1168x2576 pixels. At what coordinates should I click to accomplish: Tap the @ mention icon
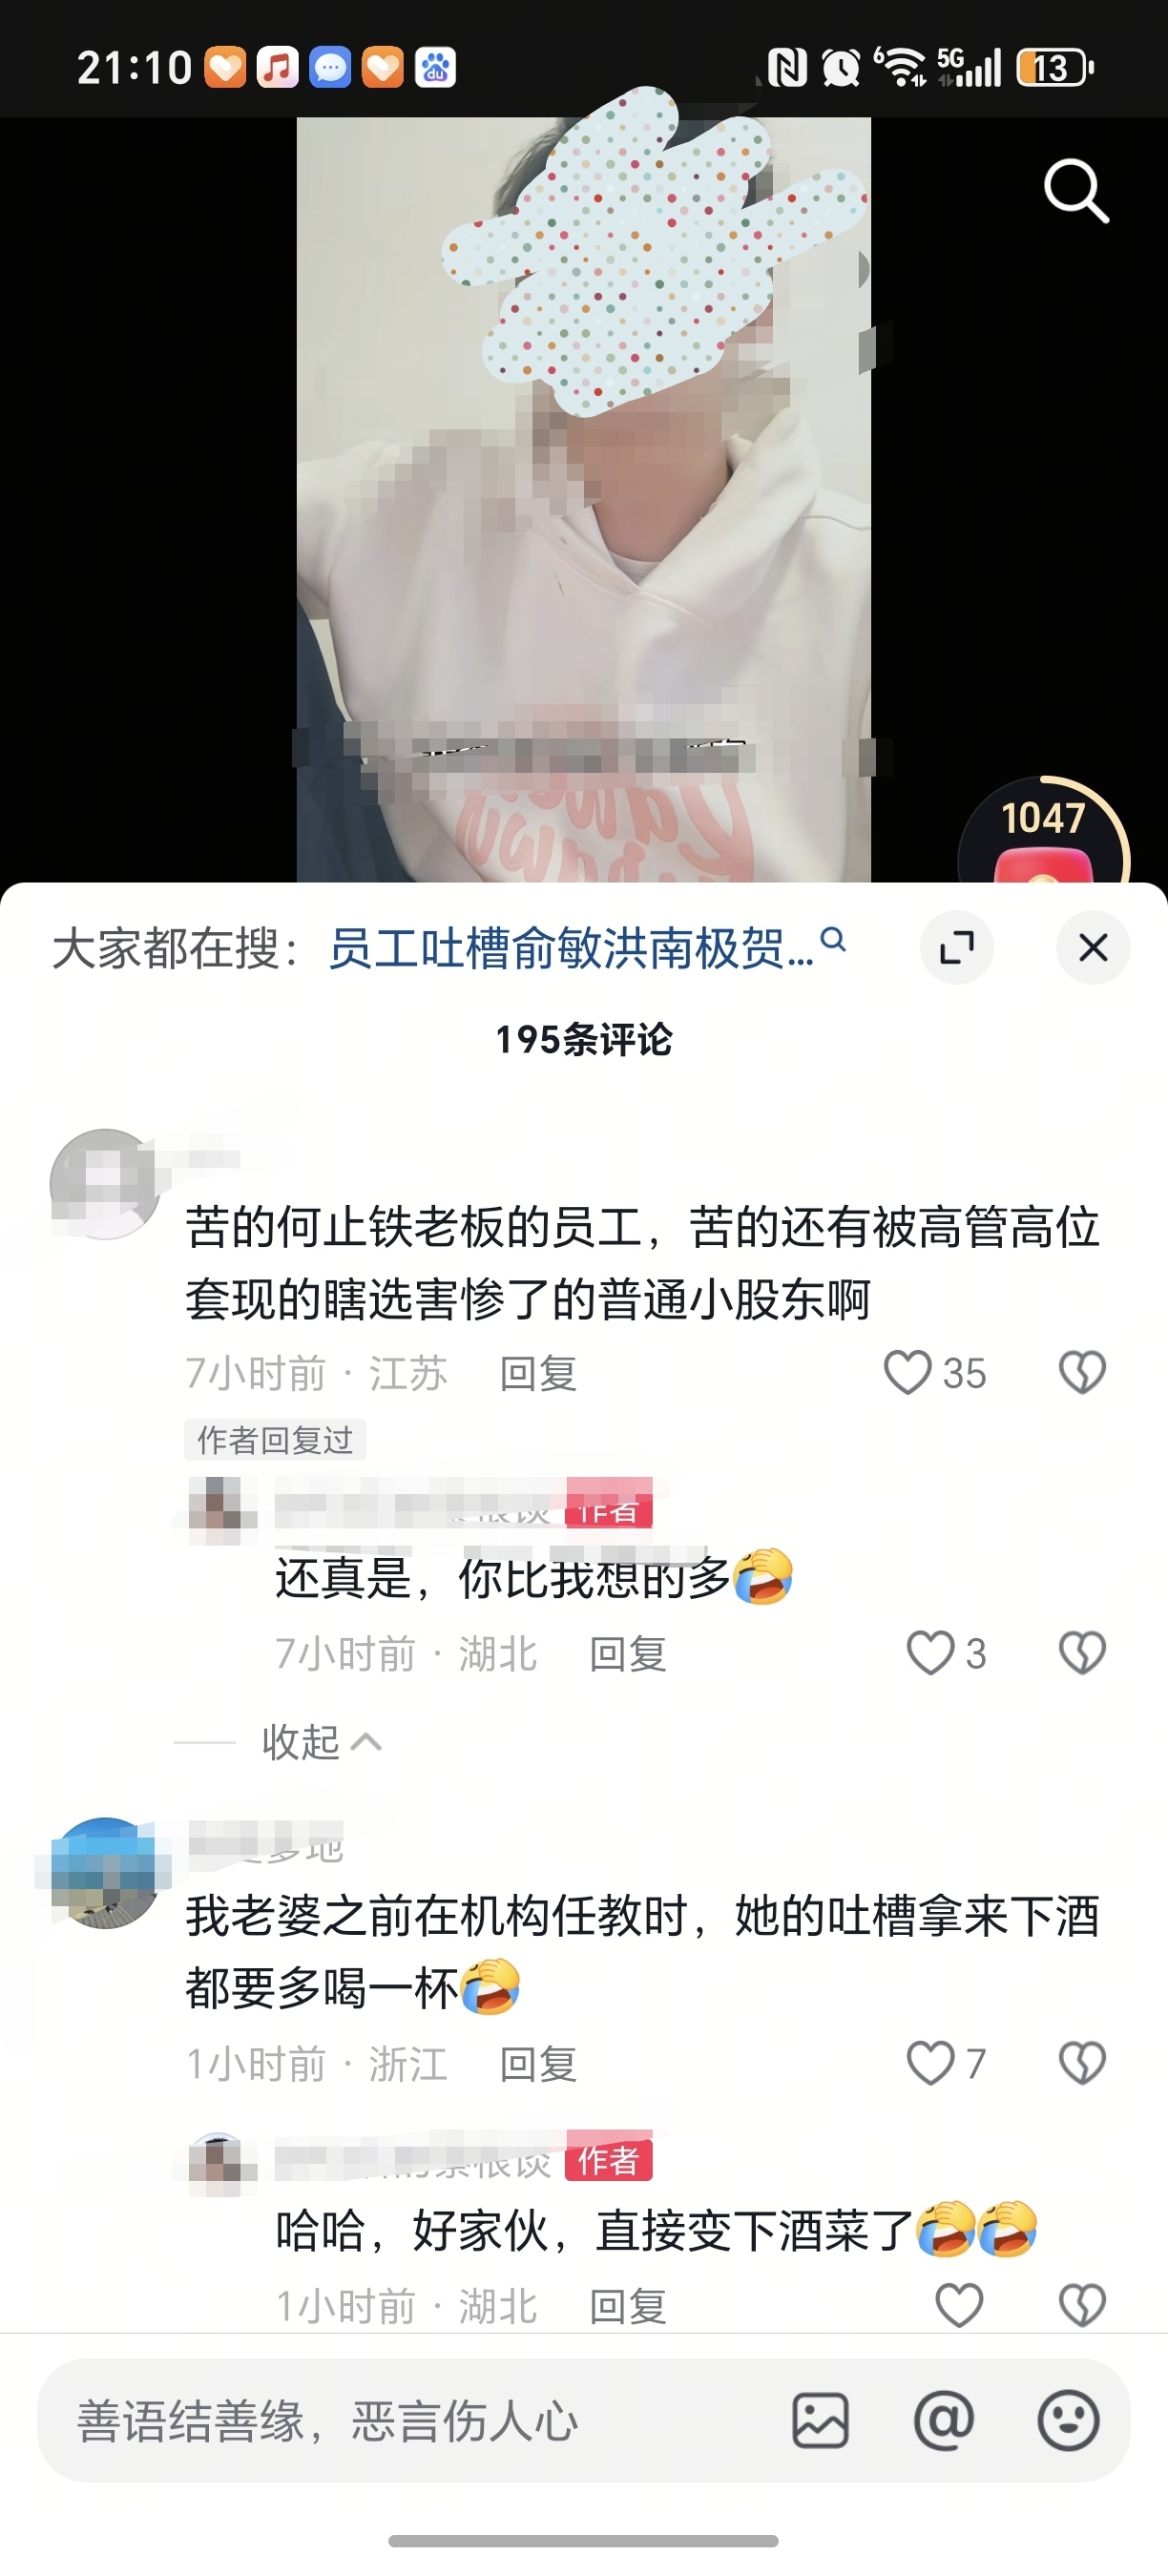944,2421
